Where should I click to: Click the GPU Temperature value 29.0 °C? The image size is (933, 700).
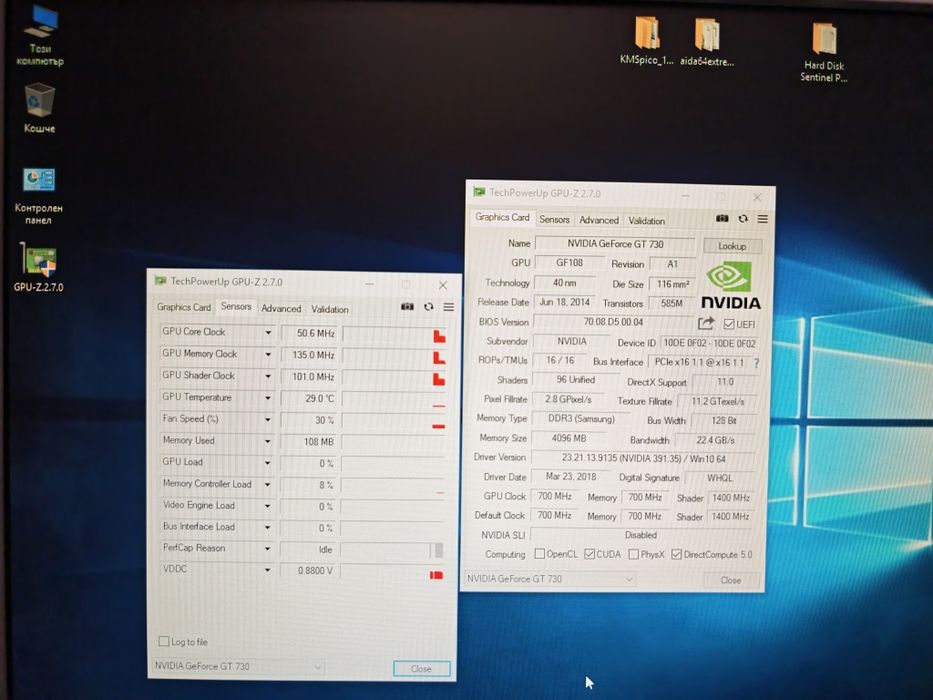click(309, 398)
